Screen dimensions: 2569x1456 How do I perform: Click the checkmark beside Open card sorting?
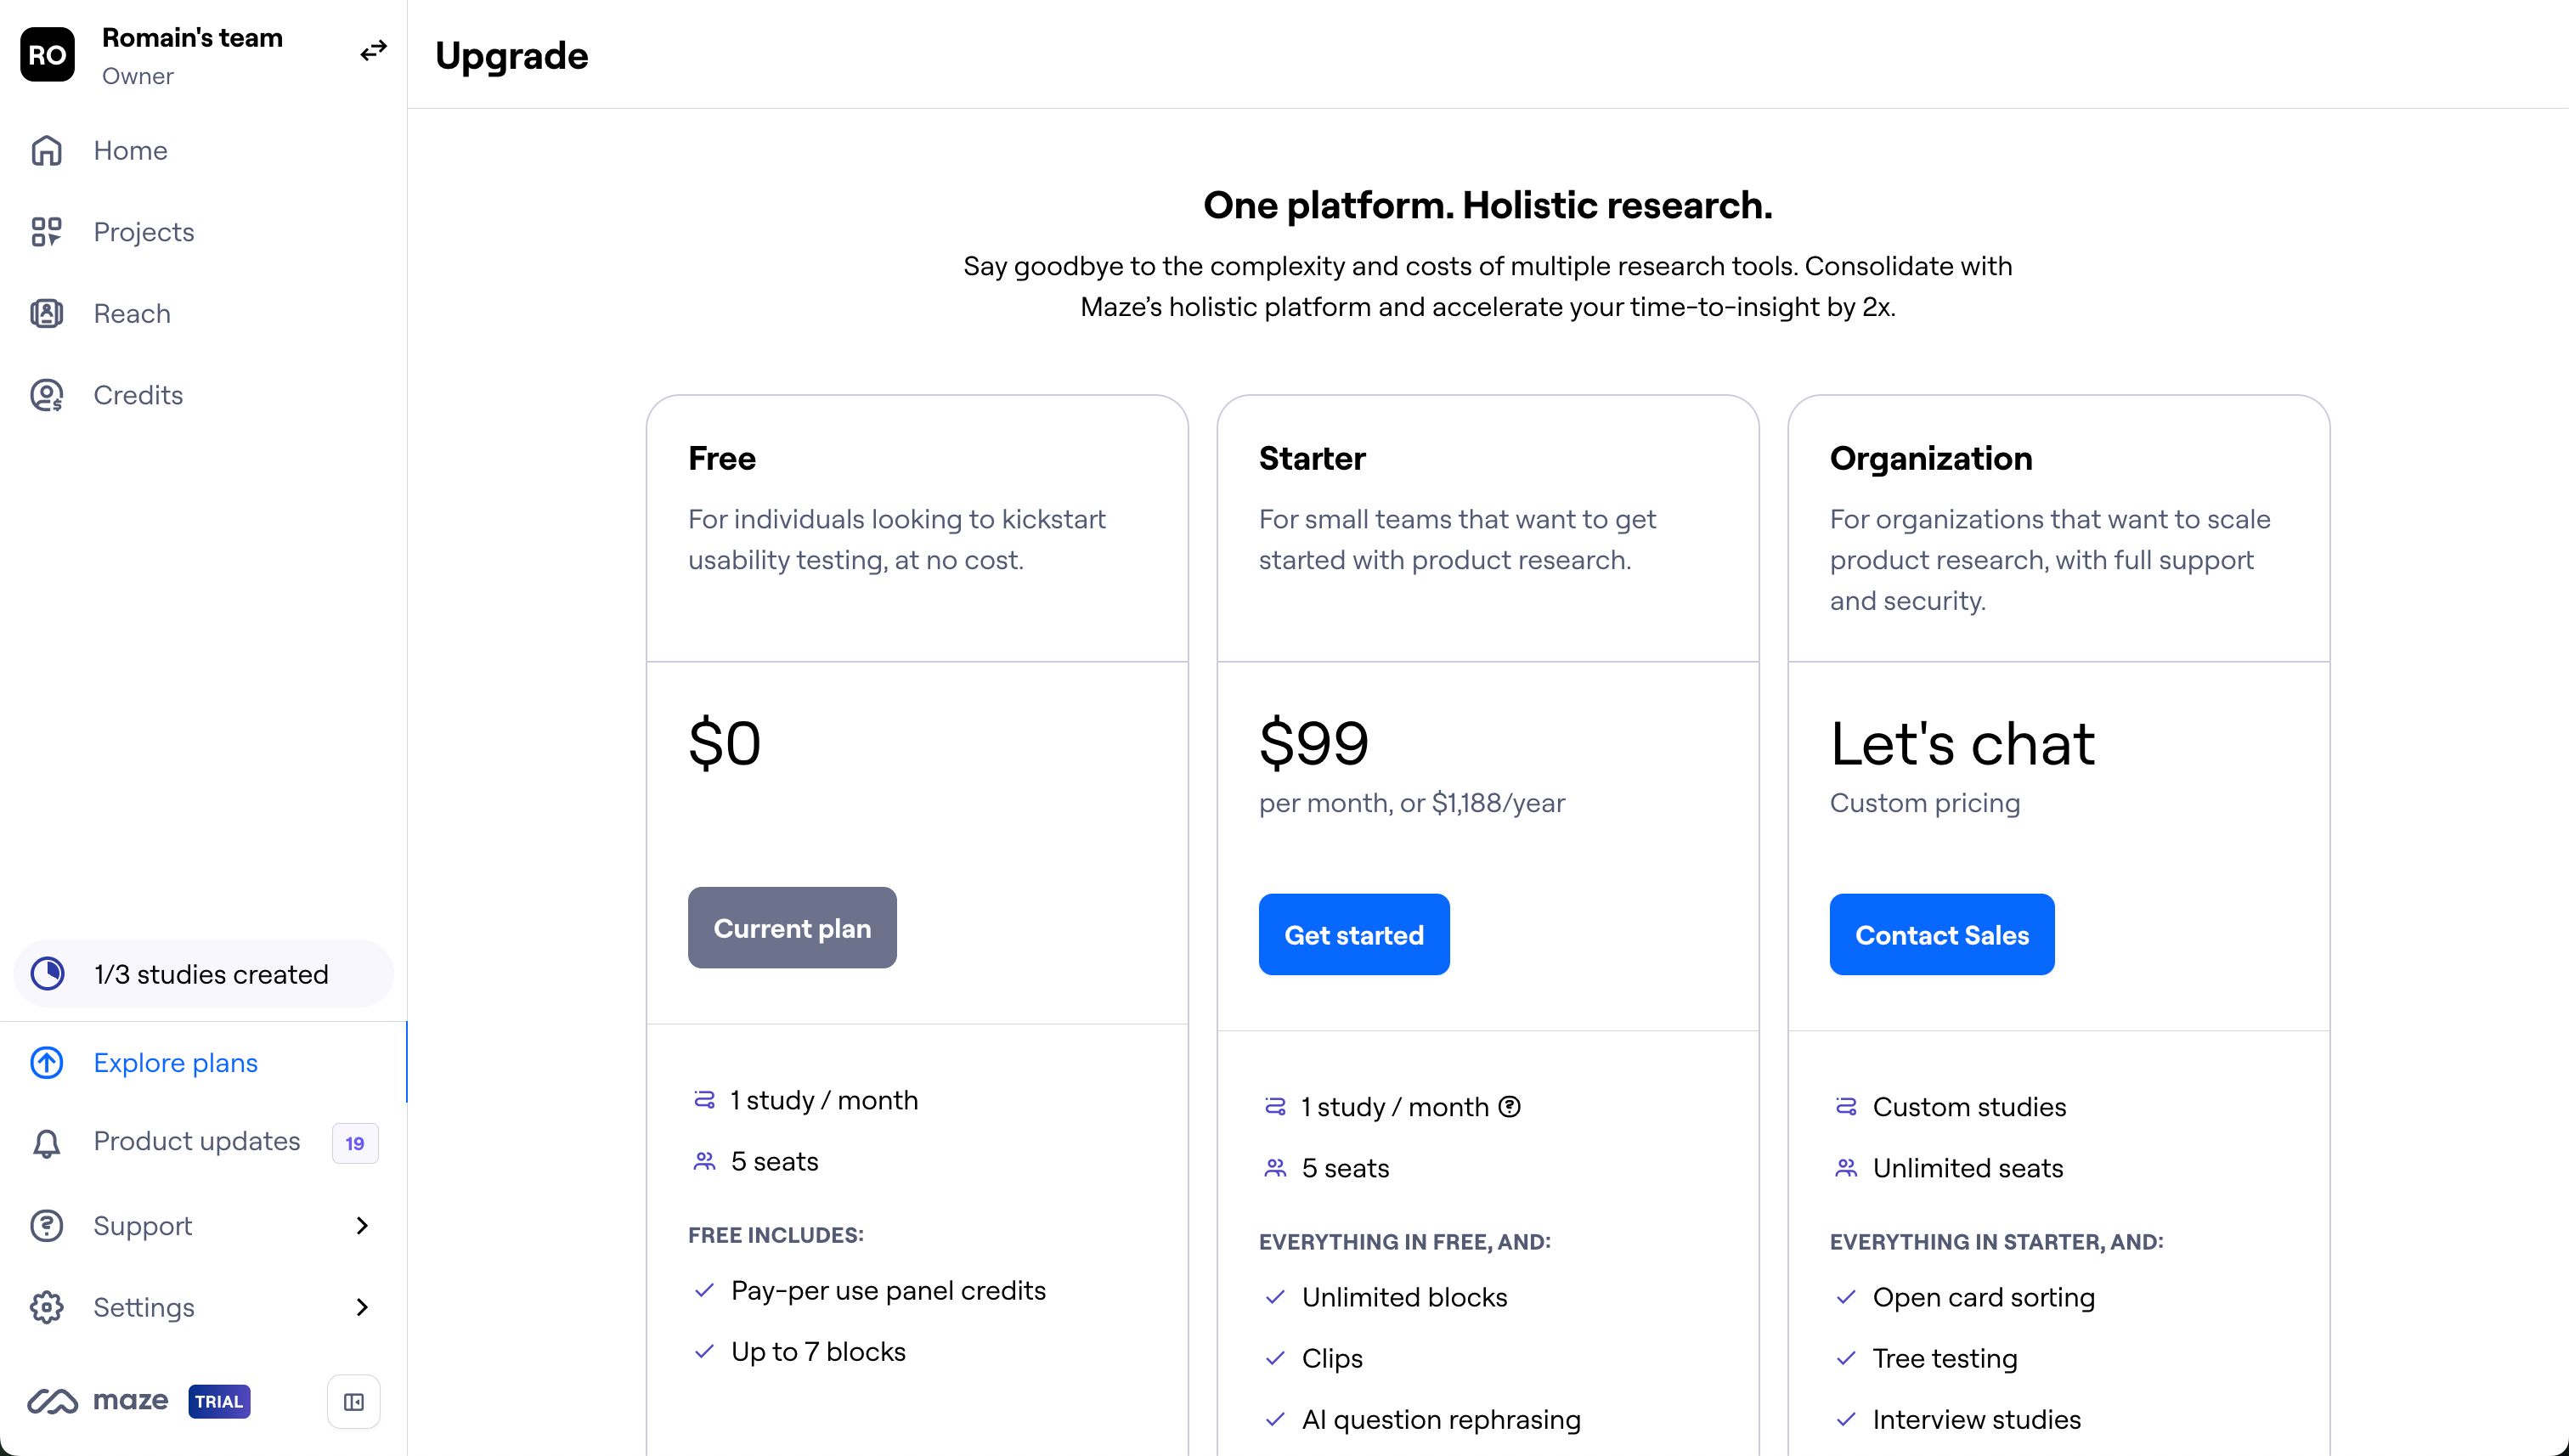(x=1846, y=1297)
